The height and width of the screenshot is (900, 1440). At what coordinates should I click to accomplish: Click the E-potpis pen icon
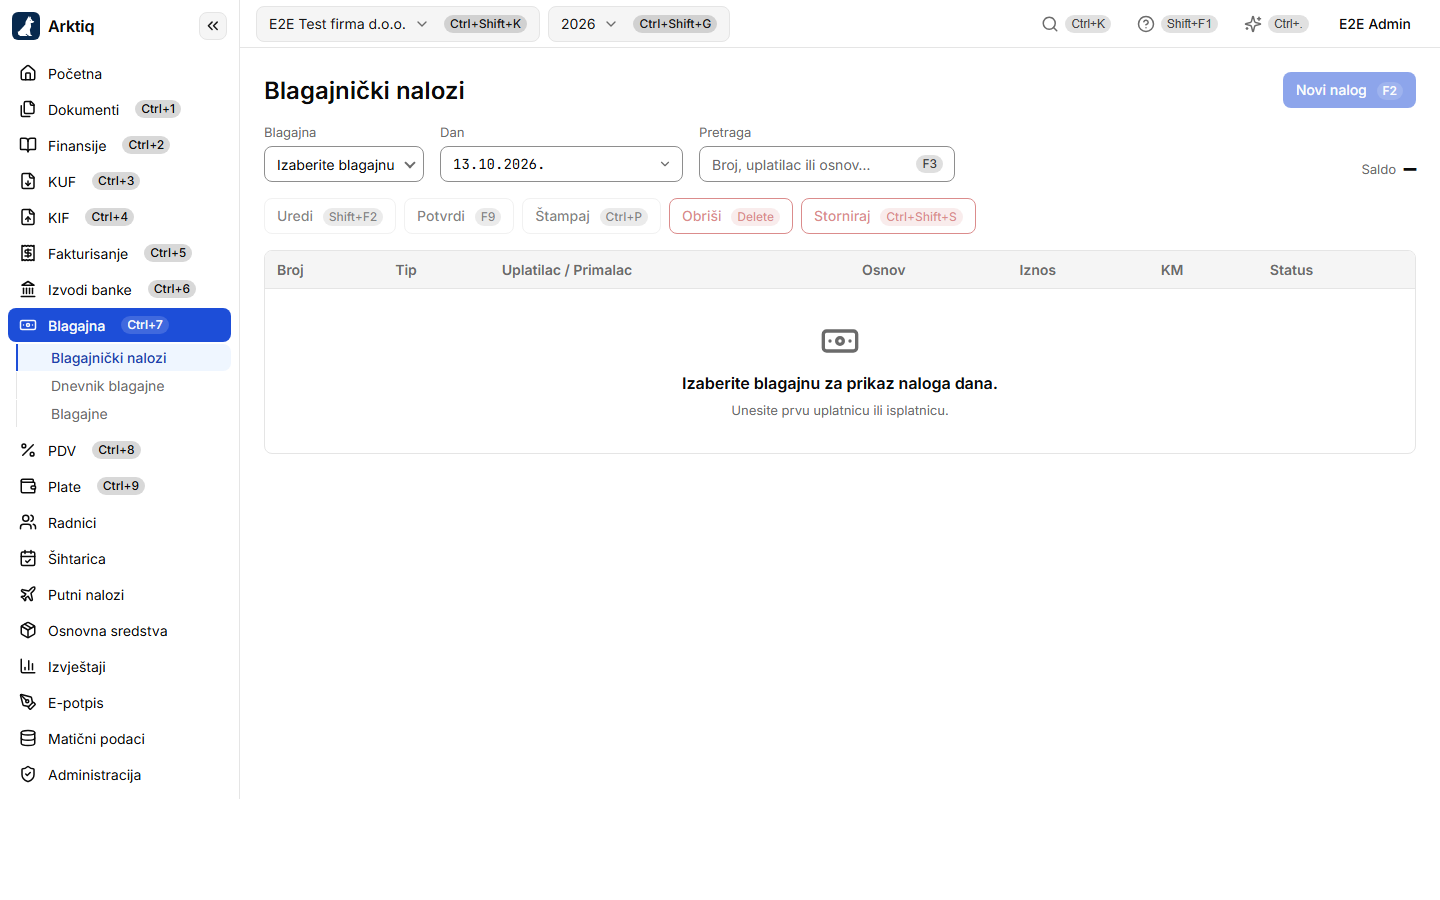click(x=28, y=702)
